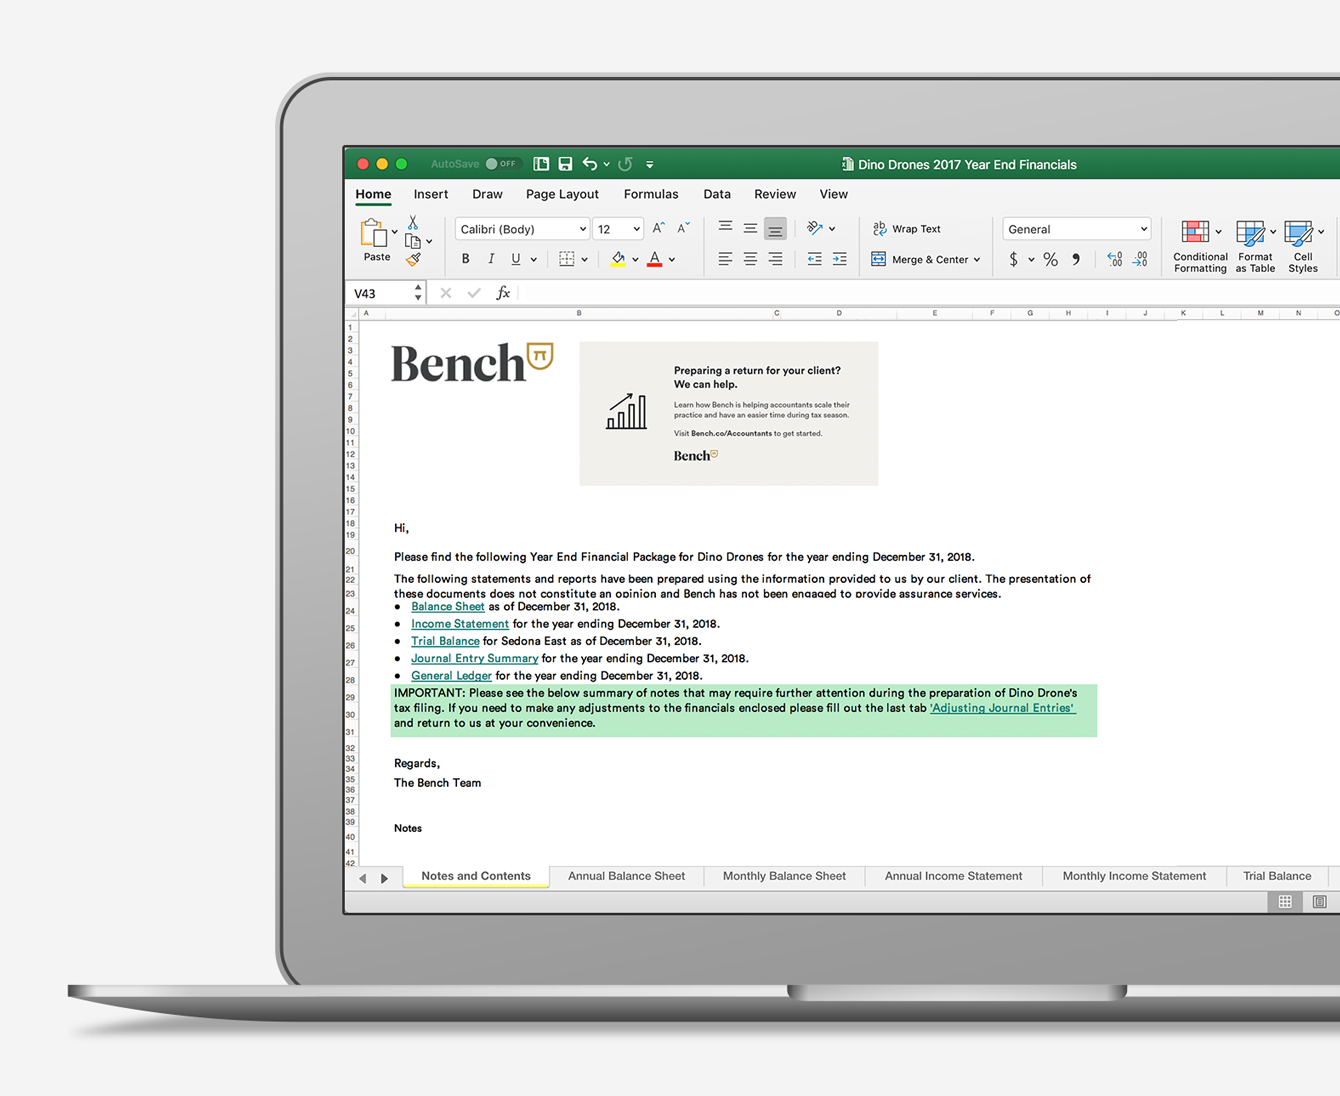The width and height of the screenshot is (1340, 1096).
Task: Click the Percent Style icon
Action: click(x=1050, y=259)
